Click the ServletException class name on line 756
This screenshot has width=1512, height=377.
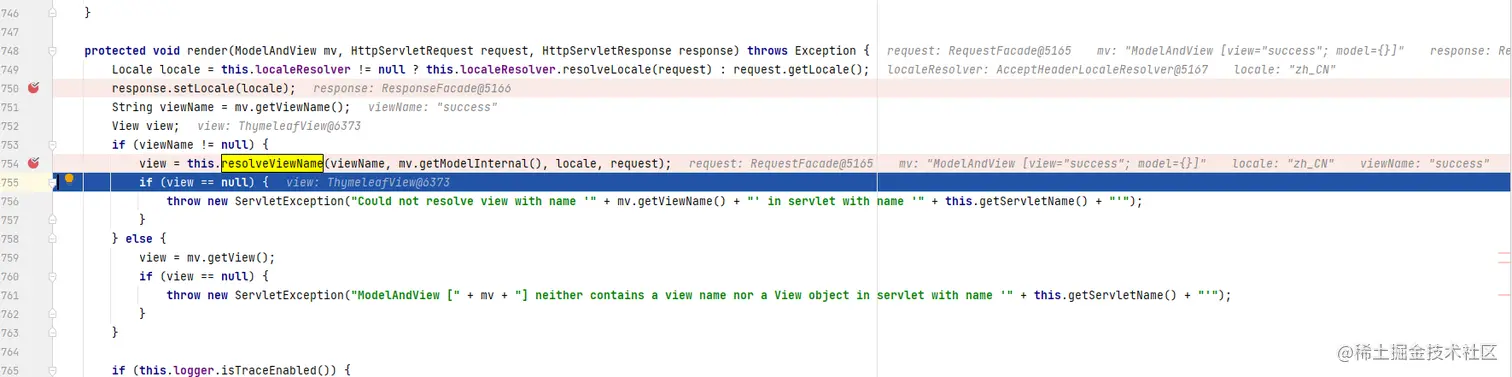(x=283, y=201)
